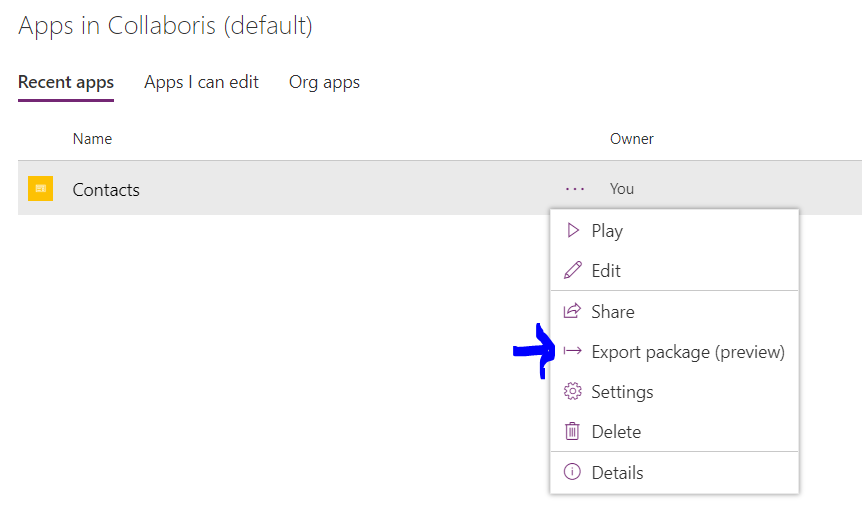
Task: Open the Contacts row ellipsis menu
Action: [574, 189]
